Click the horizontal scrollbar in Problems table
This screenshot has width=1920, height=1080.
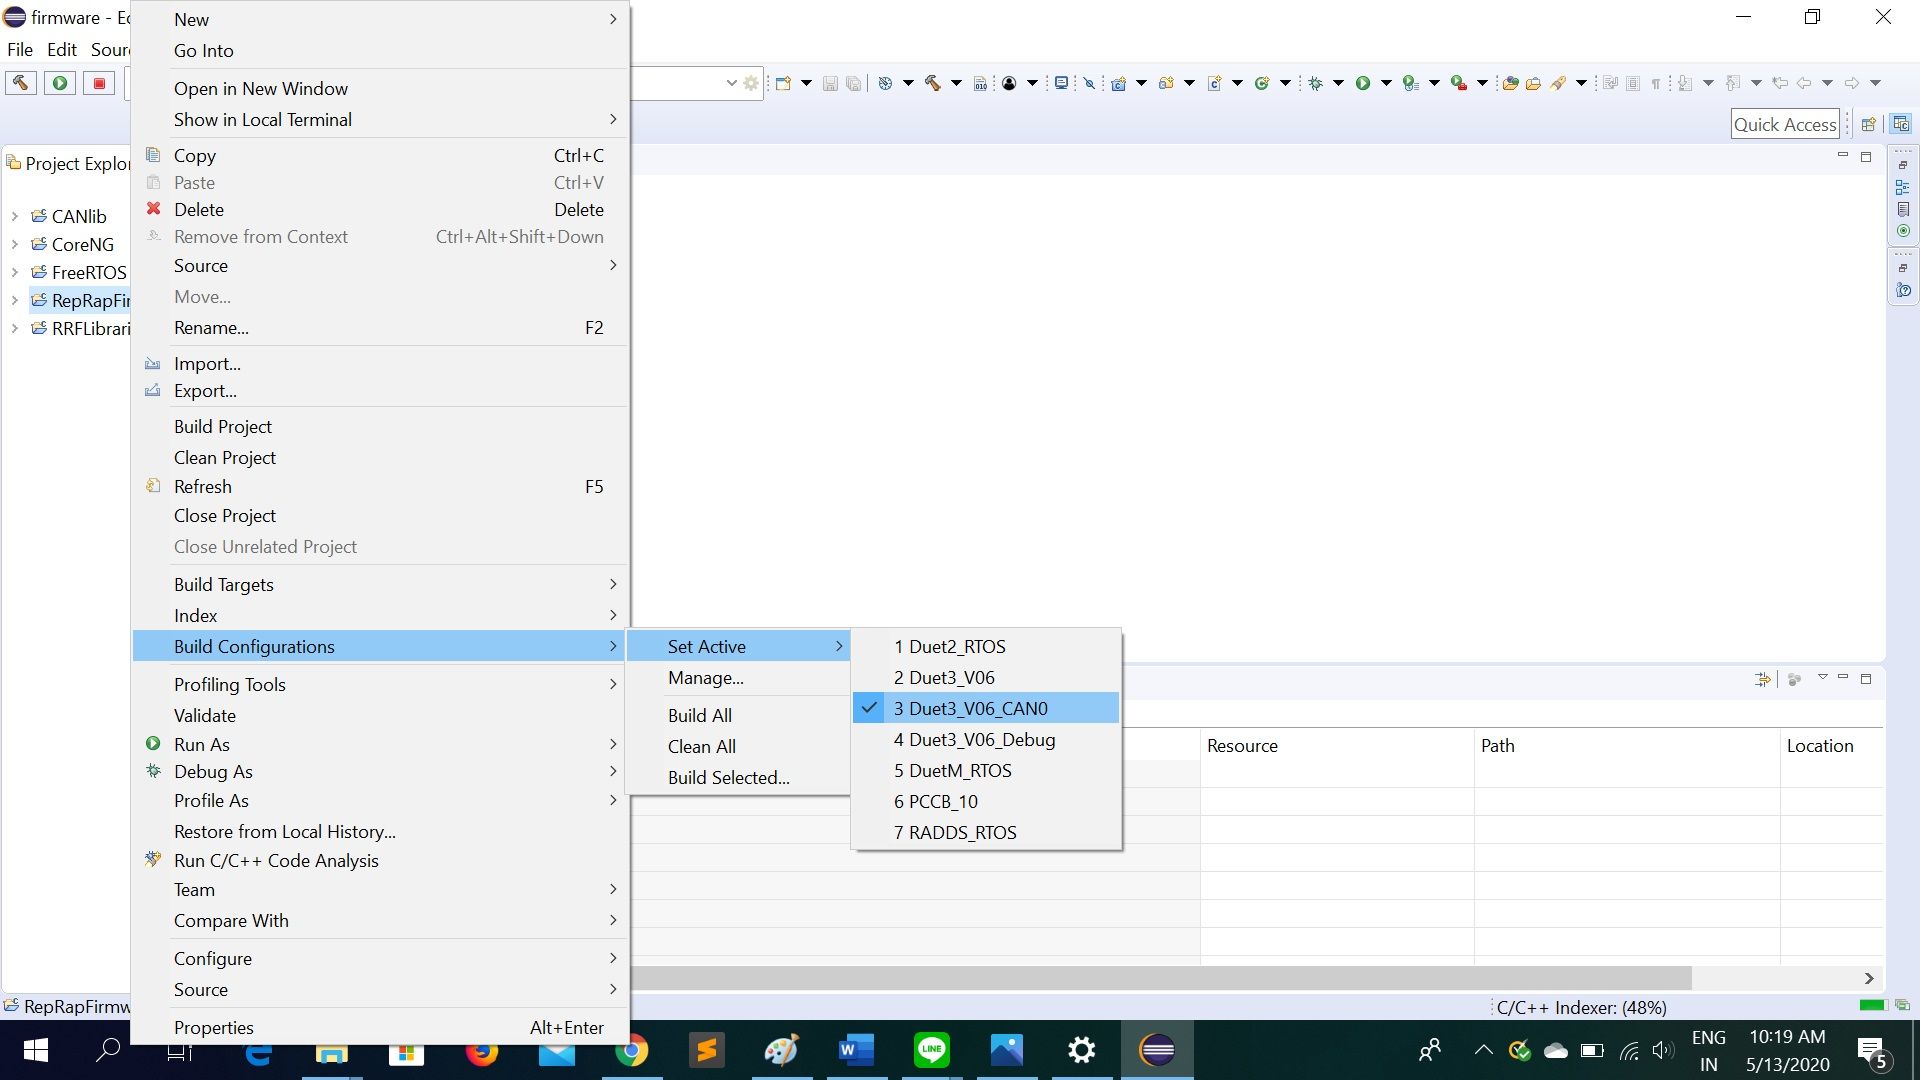coord(1160,977)
